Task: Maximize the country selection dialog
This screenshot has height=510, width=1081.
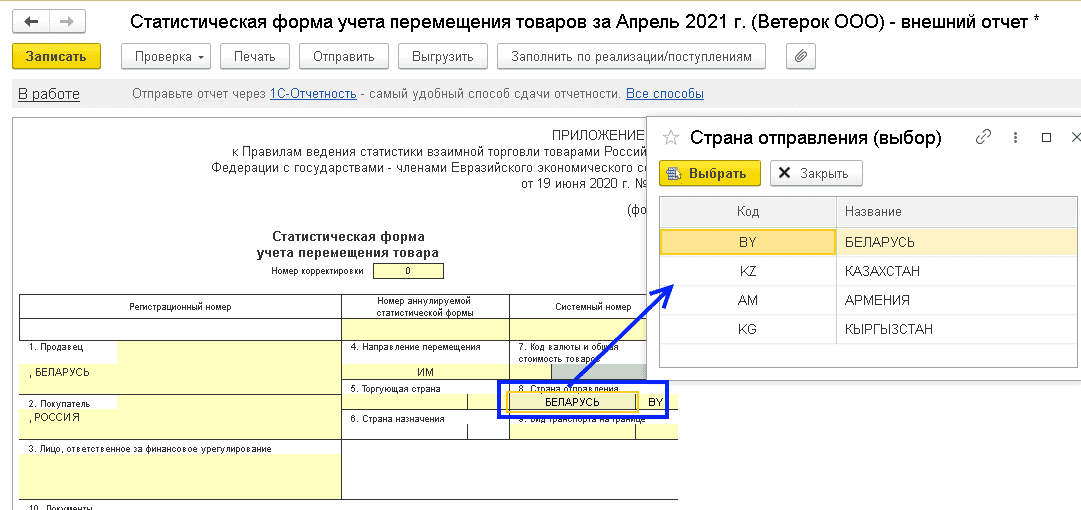Action: 1046,137
